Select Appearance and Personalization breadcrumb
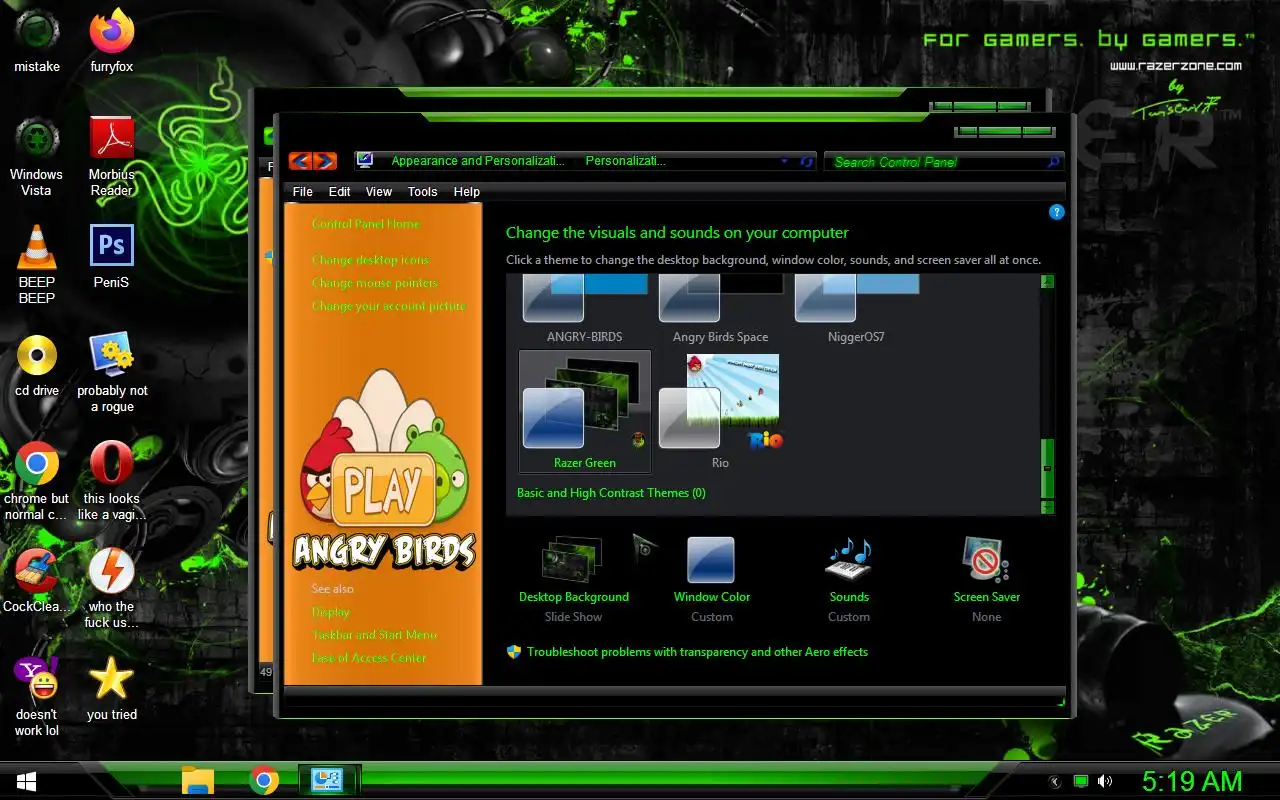 pyautogui.click(x=478, y=161)
